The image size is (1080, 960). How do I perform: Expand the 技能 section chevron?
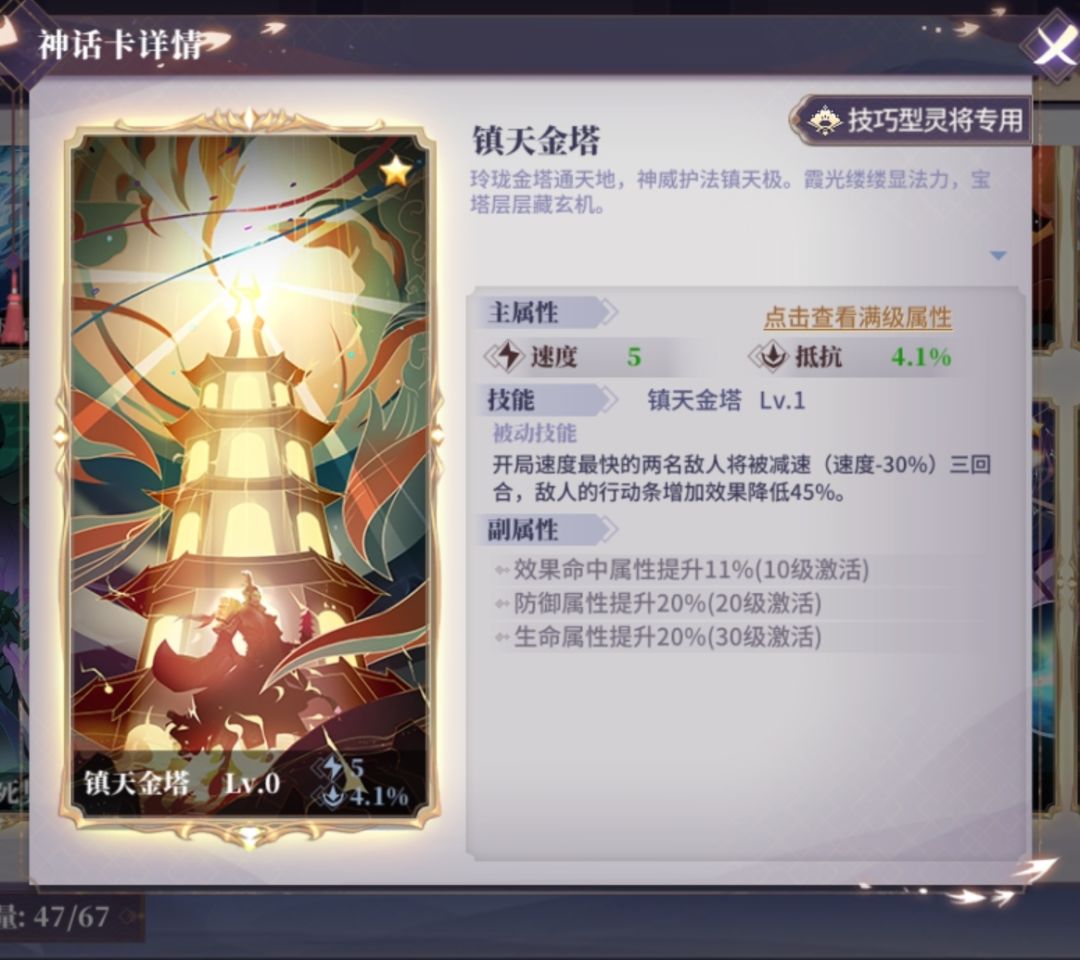[608, 400]
